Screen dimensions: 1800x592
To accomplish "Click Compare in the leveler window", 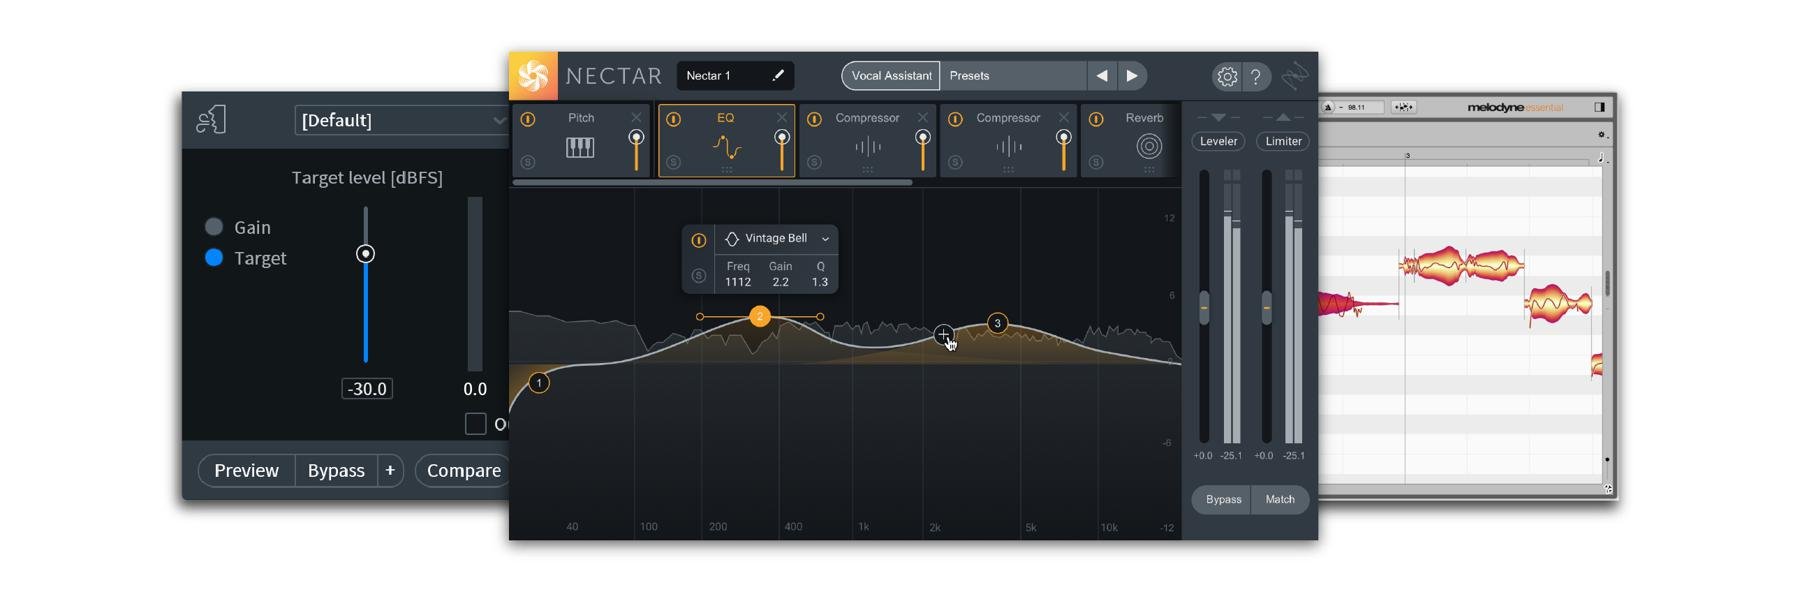I will coord(464,471).
